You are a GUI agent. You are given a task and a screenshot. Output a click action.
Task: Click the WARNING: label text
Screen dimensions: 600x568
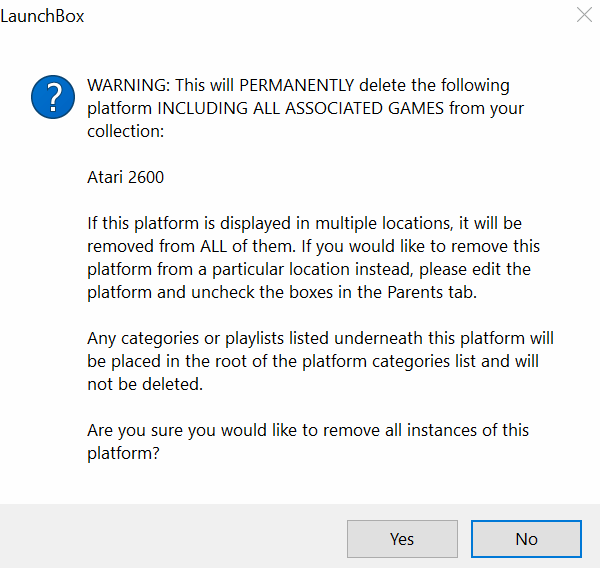click(129, 85)
